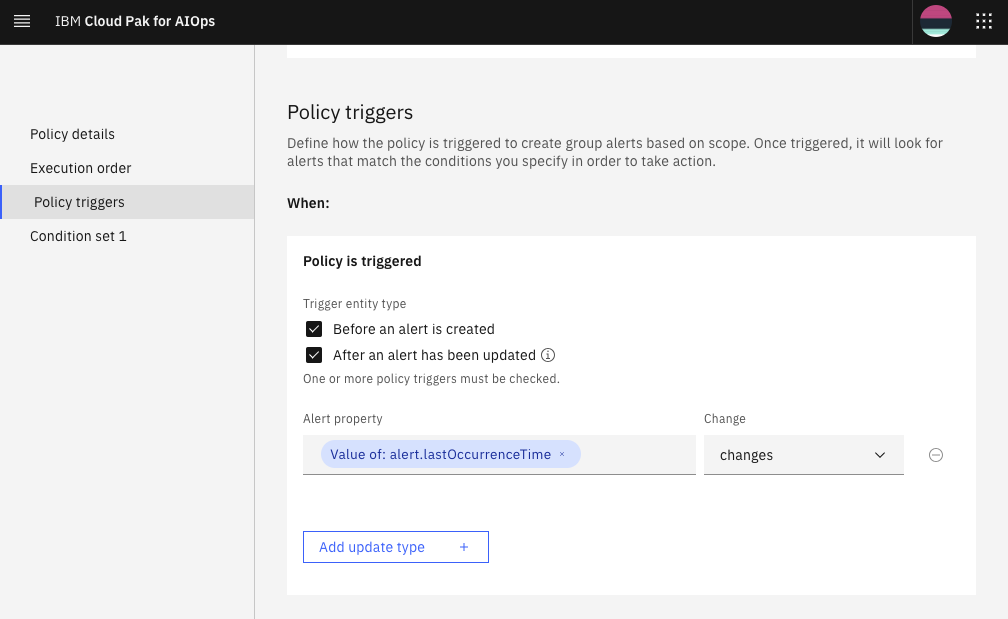Click the When: label
This screenshot has width=1008, height=619.
tap(308, 203)
